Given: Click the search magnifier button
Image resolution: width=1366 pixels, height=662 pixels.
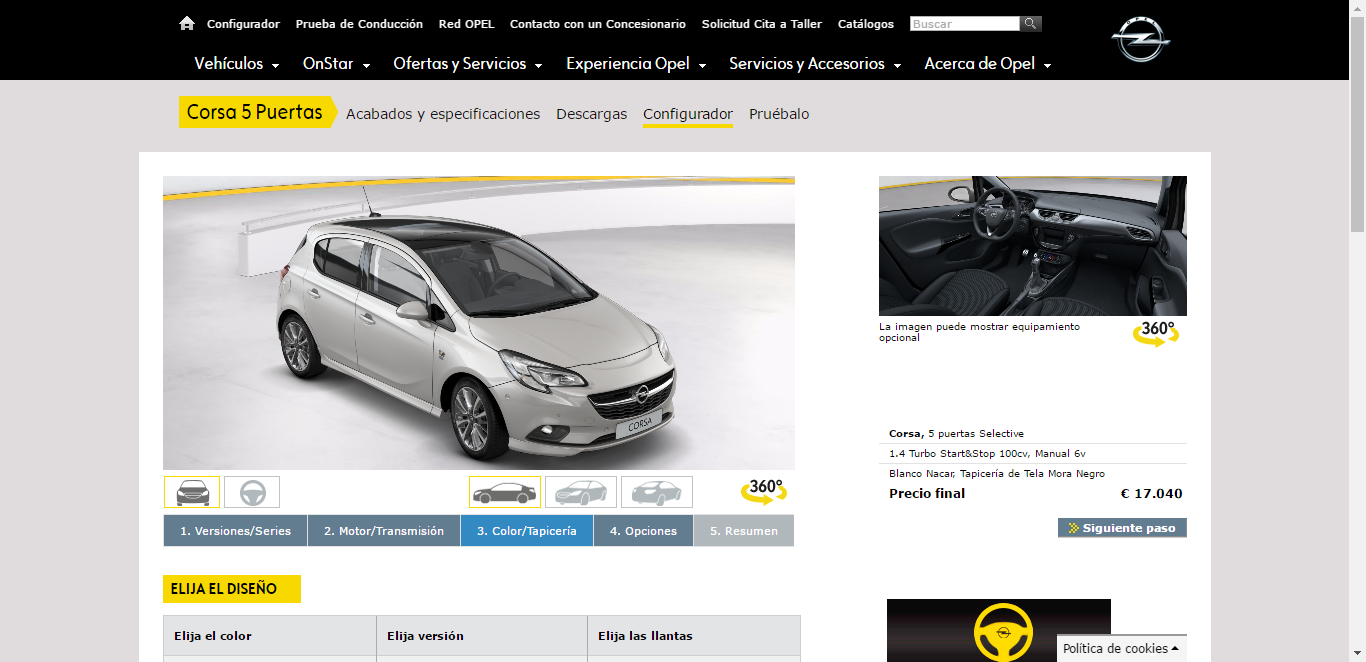Looking at the screenshot, I should [1030, 23].
